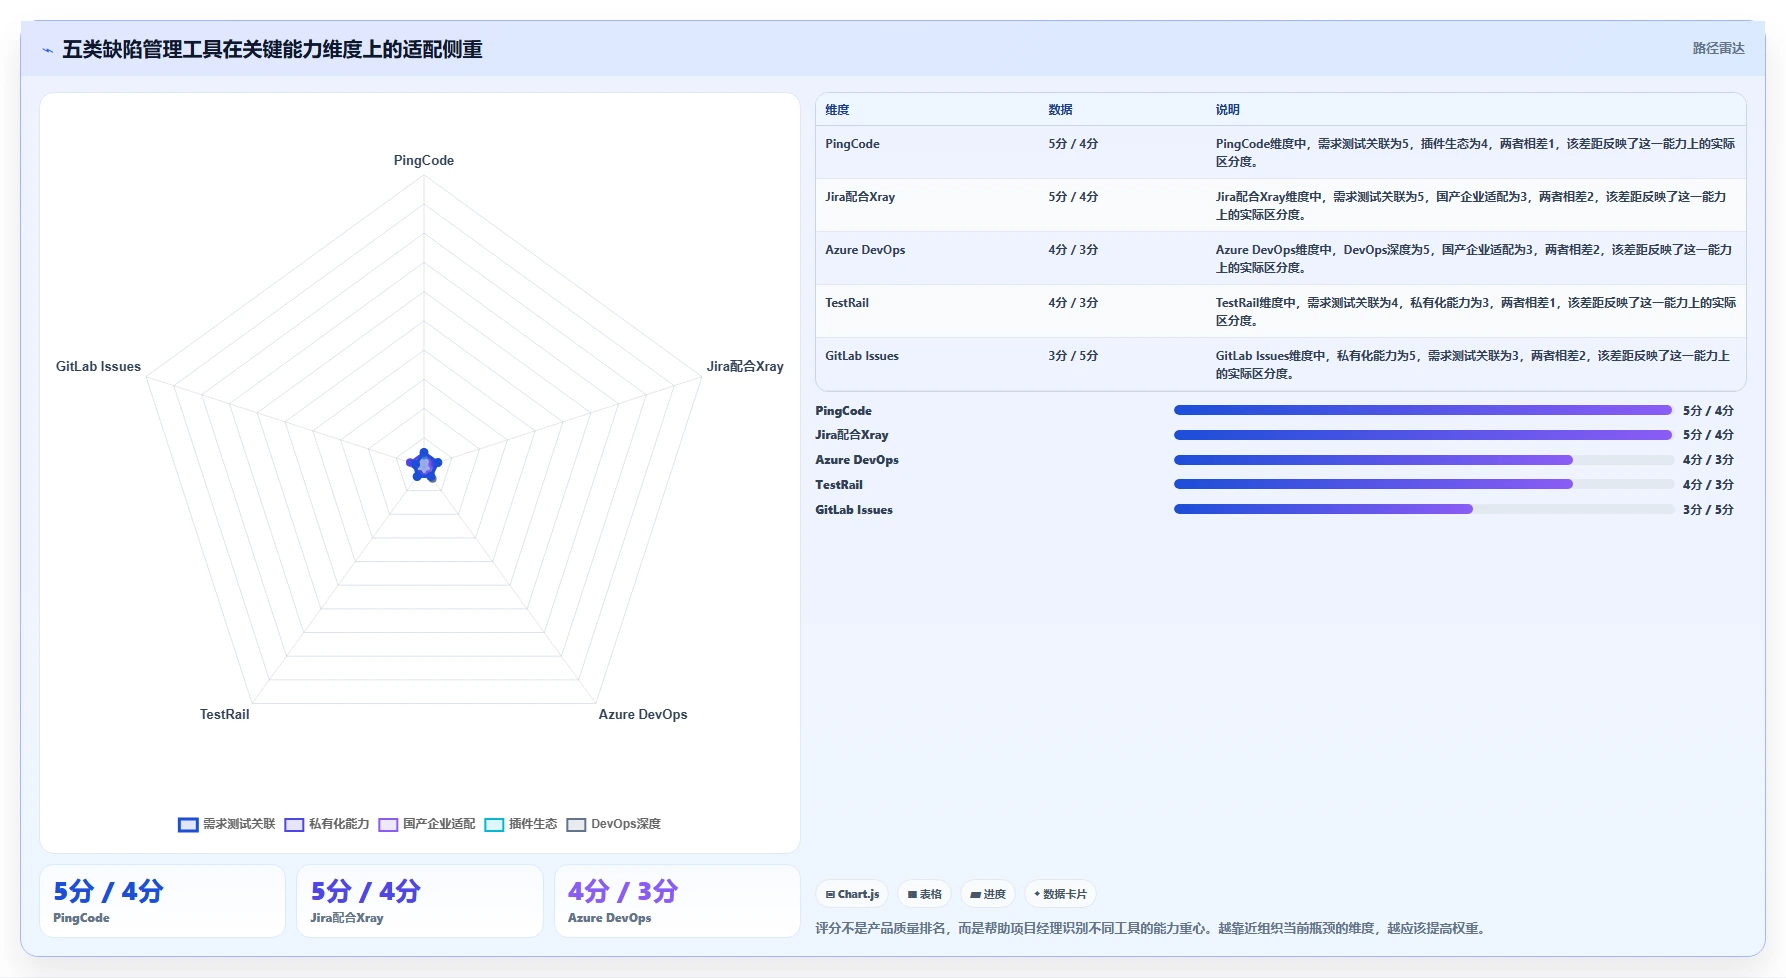1786x978 pixels.
Task: Click the footnote text starting with 评分不是产品质量排名
Action: point(1152,928)
